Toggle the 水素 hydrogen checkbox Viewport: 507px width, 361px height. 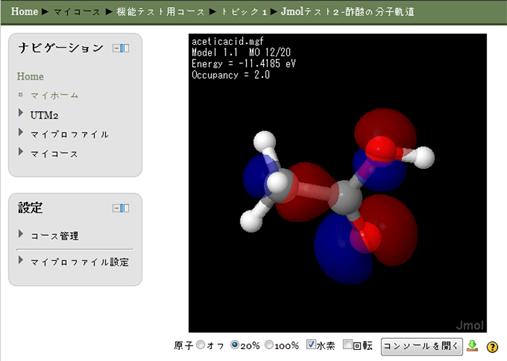[311, 344]
